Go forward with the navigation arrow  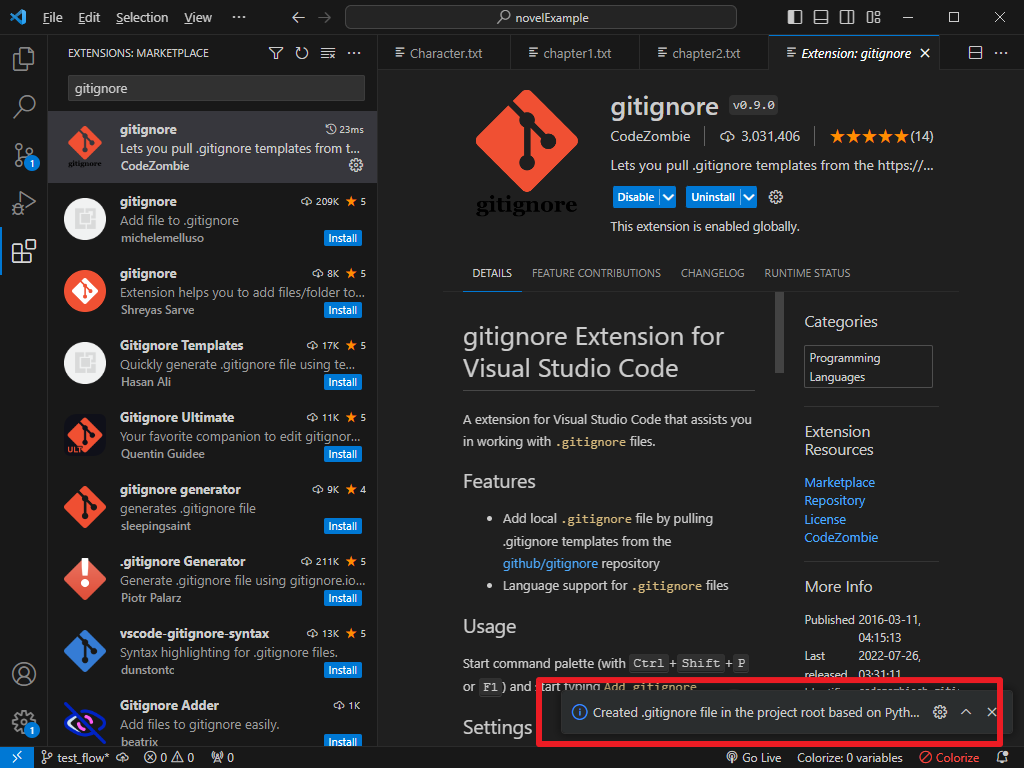325,18
